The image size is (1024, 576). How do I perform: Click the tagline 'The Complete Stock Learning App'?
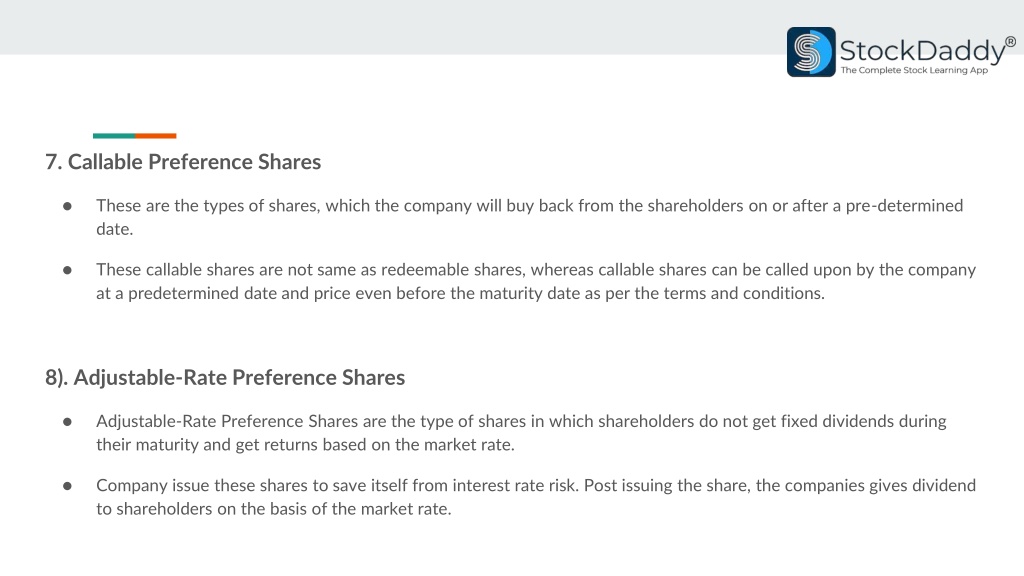click(x=914, y=70)
